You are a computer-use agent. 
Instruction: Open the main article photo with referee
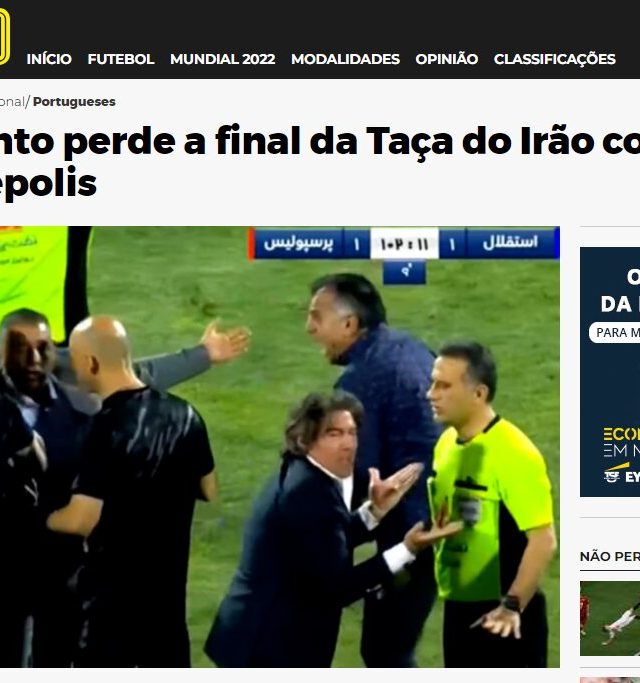tap(280, 446)
